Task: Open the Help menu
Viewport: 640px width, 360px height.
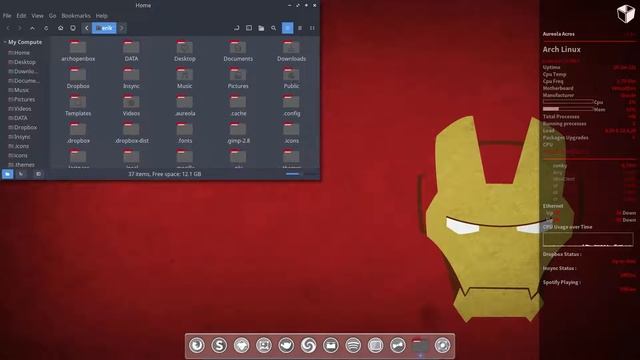Action: (x=102, y=16)
